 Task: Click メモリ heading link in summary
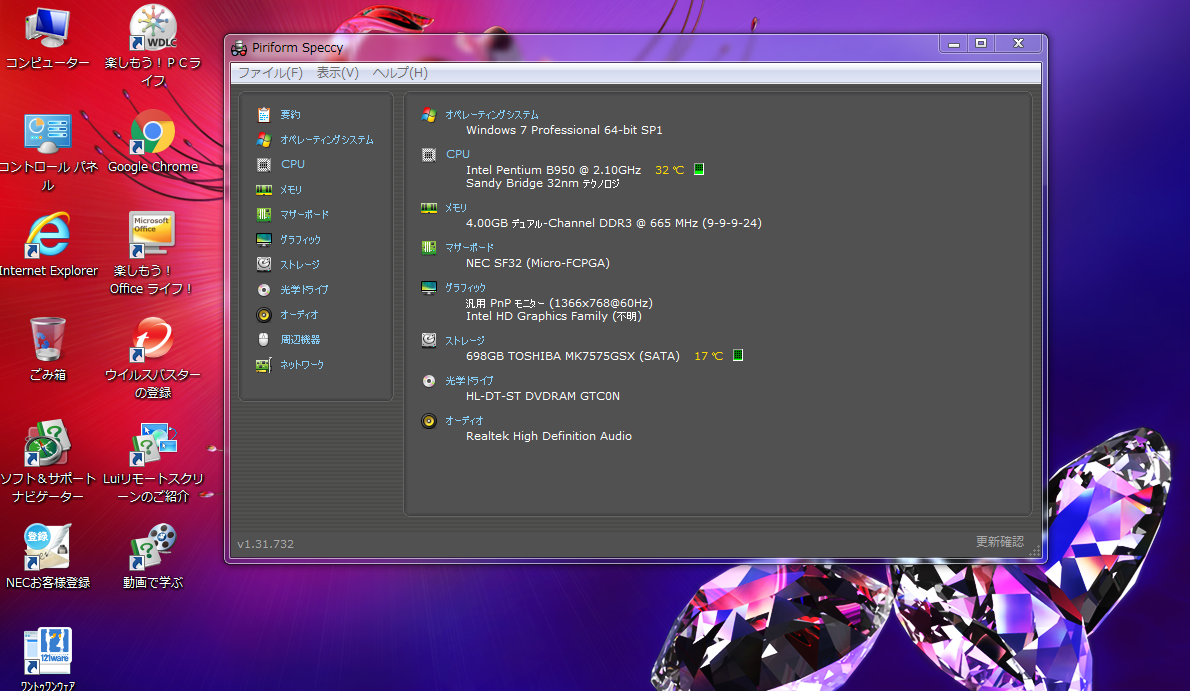tap(456, 207)
